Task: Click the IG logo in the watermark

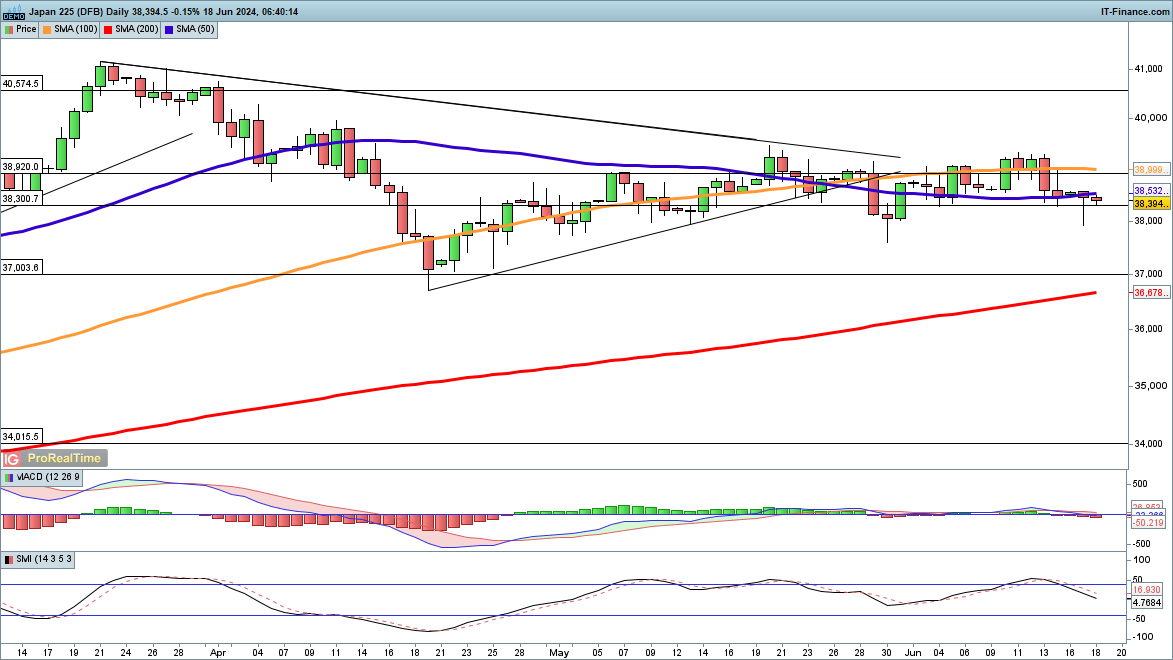Action: click(12, 458)
